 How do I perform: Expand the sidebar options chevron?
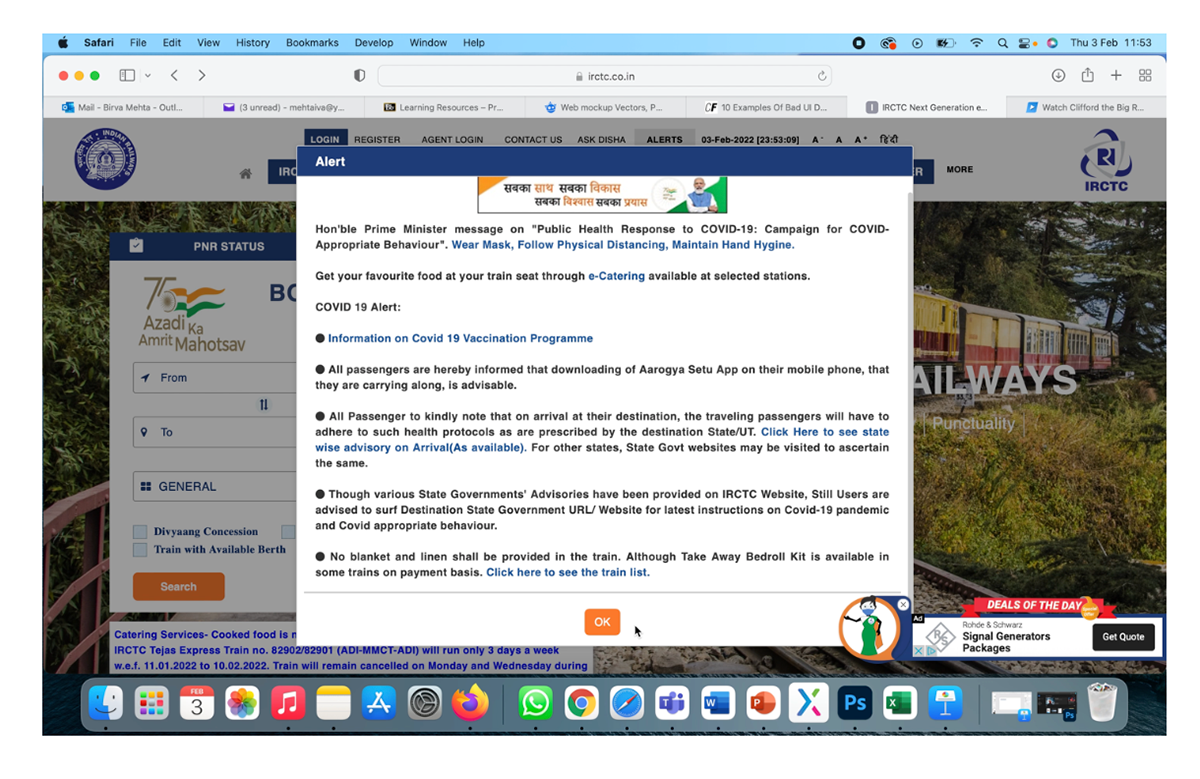click(148, 76)
